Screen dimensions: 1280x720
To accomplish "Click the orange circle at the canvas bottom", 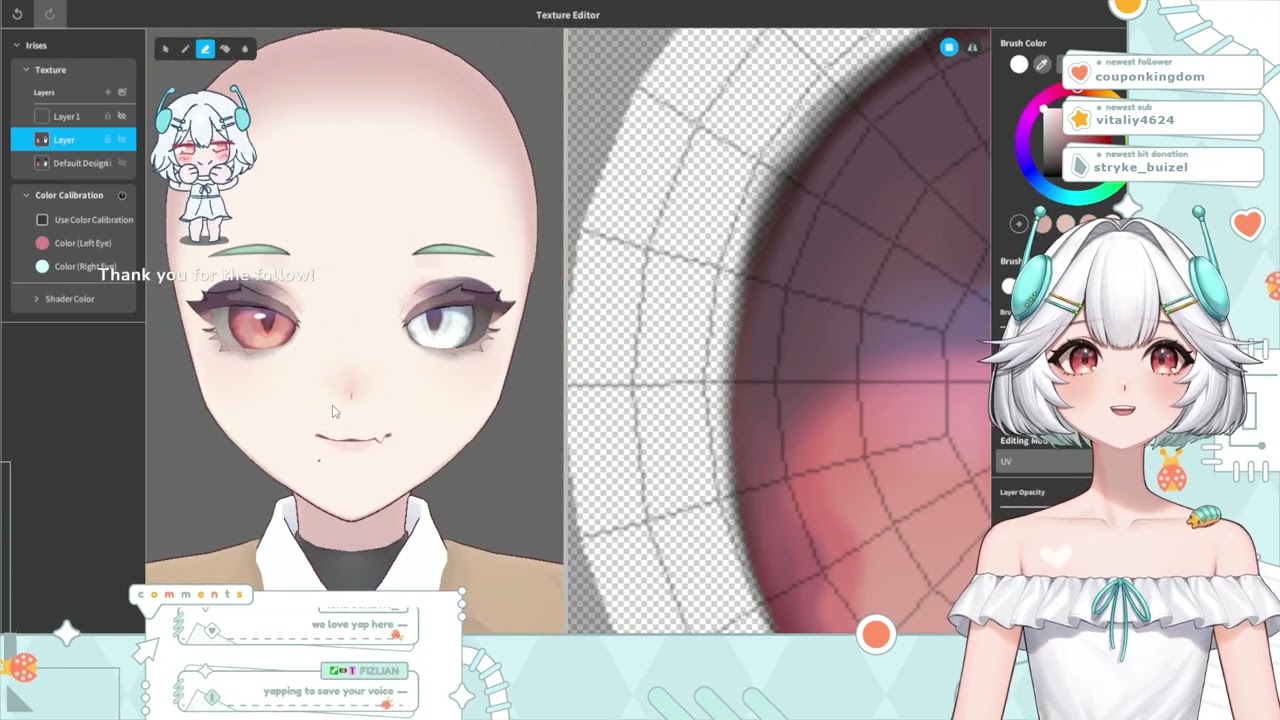I will click(876, 634).
